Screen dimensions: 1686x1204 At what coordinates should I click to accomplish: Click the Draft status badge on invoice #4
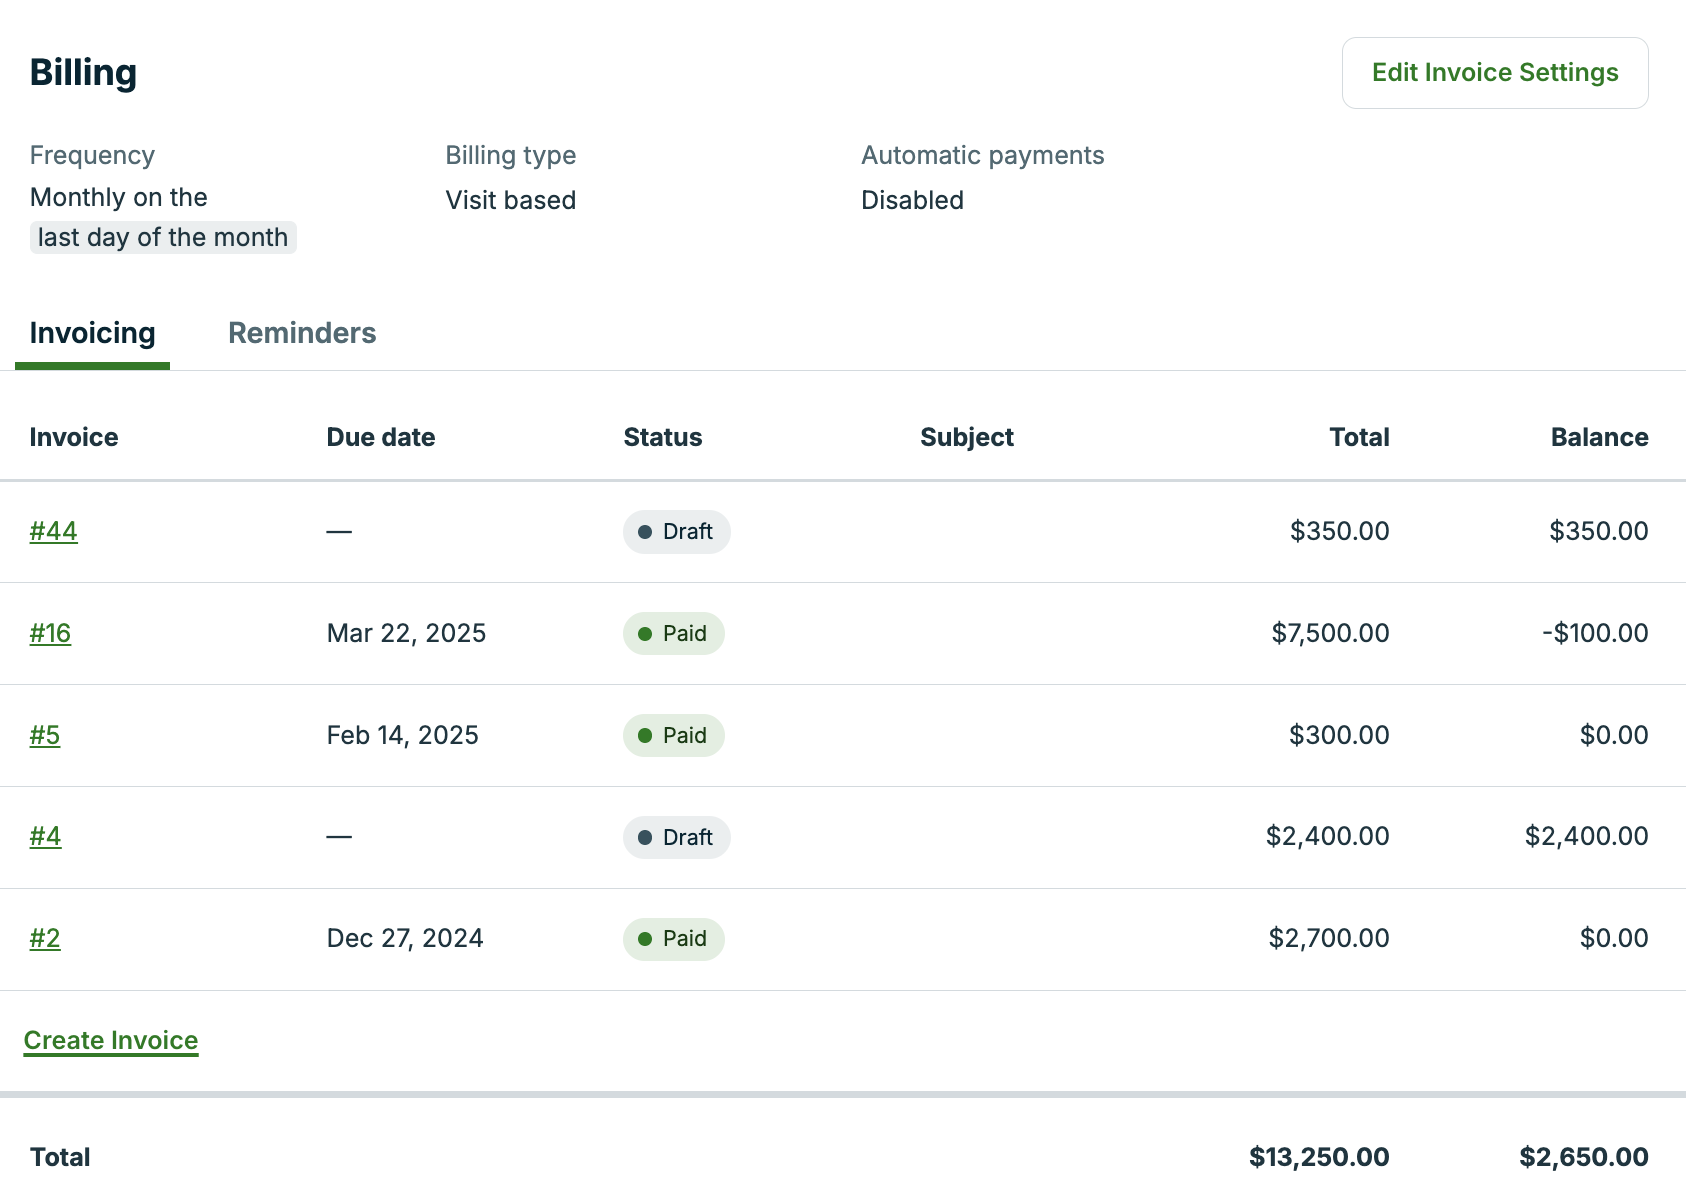[x=676, y=837]
